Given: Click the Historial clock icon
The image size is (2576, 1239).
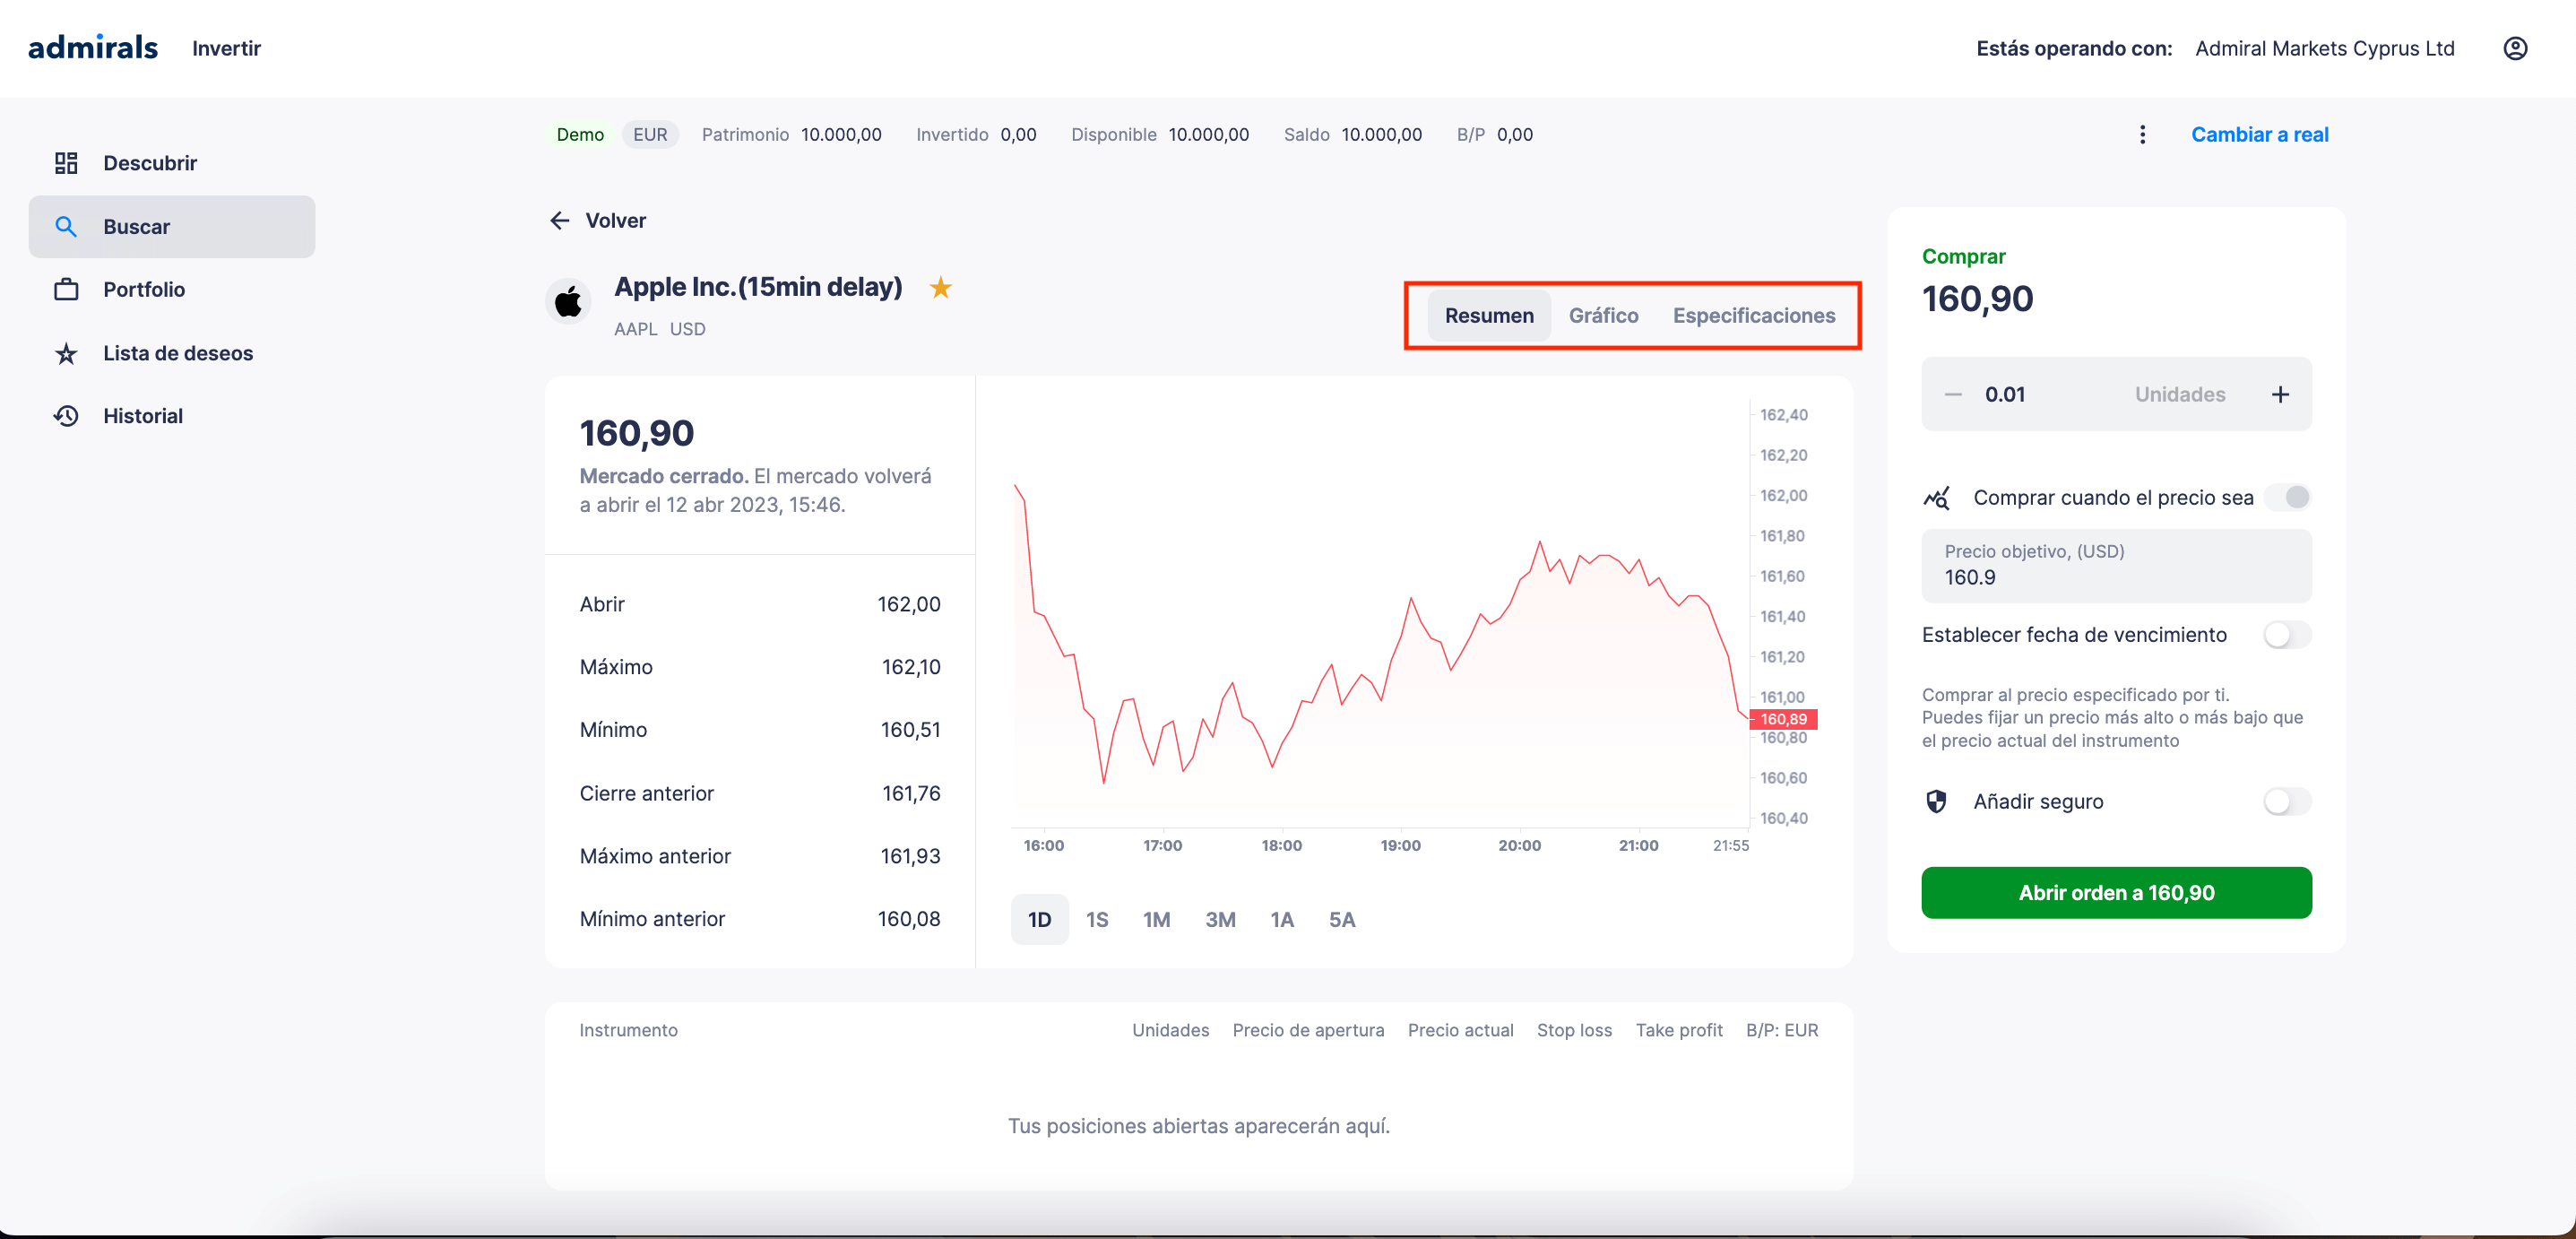Looking at the screenshot, I should click(x=66, y=416).
